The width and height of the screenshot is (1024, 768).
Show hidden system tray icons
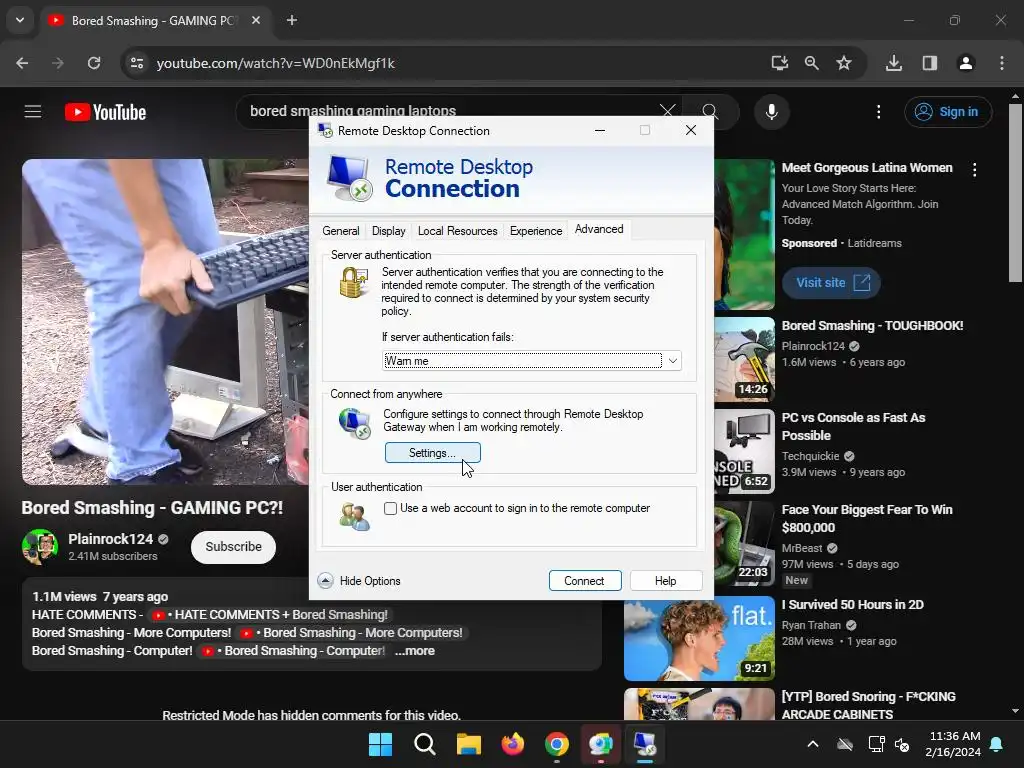tap(812, 744)
